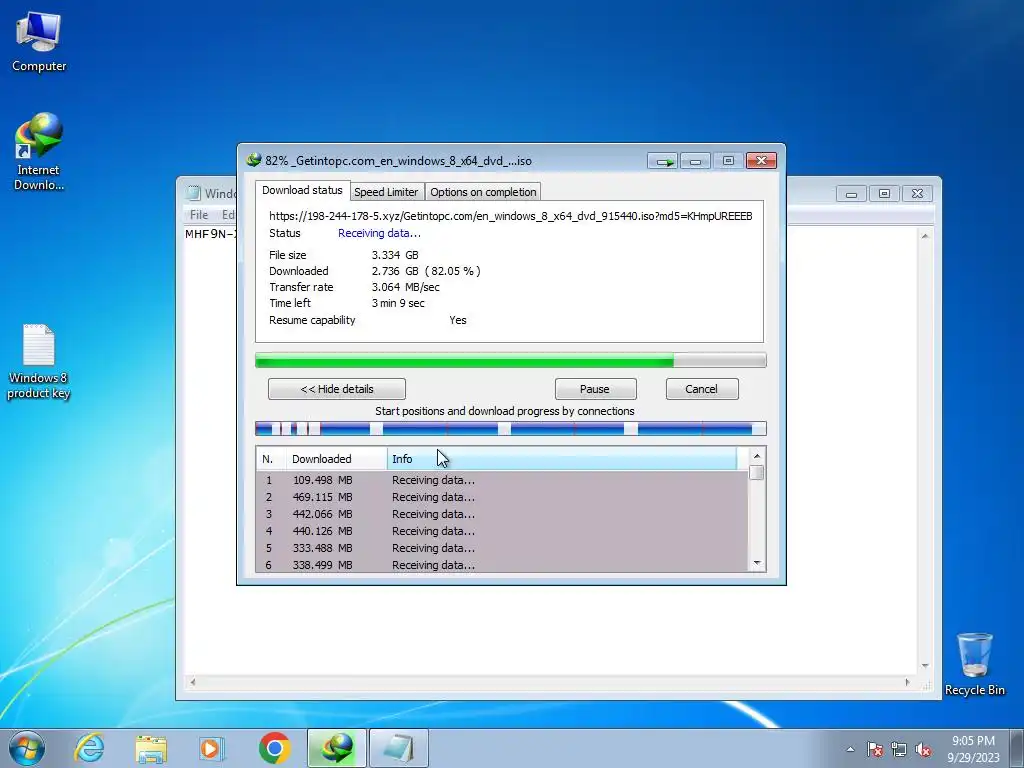
Task: Select connection row 338.499 MB
Action: pyautogui.click(x=502, y=565)
